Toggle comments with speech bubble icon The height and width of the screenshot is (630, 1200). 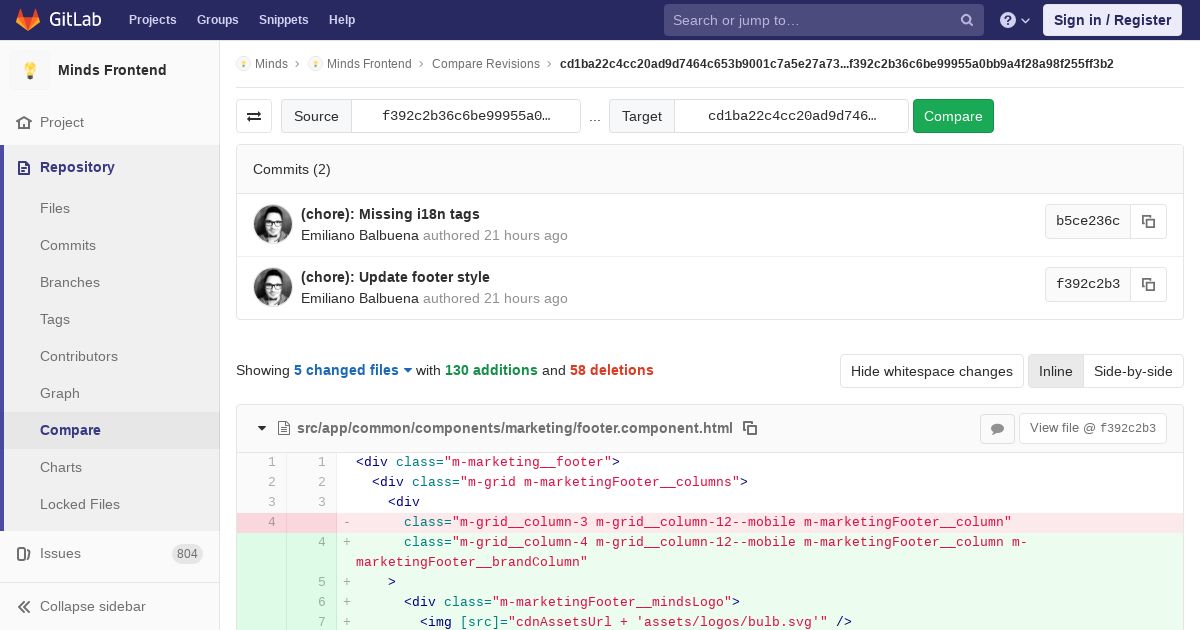tap(997, 428)
